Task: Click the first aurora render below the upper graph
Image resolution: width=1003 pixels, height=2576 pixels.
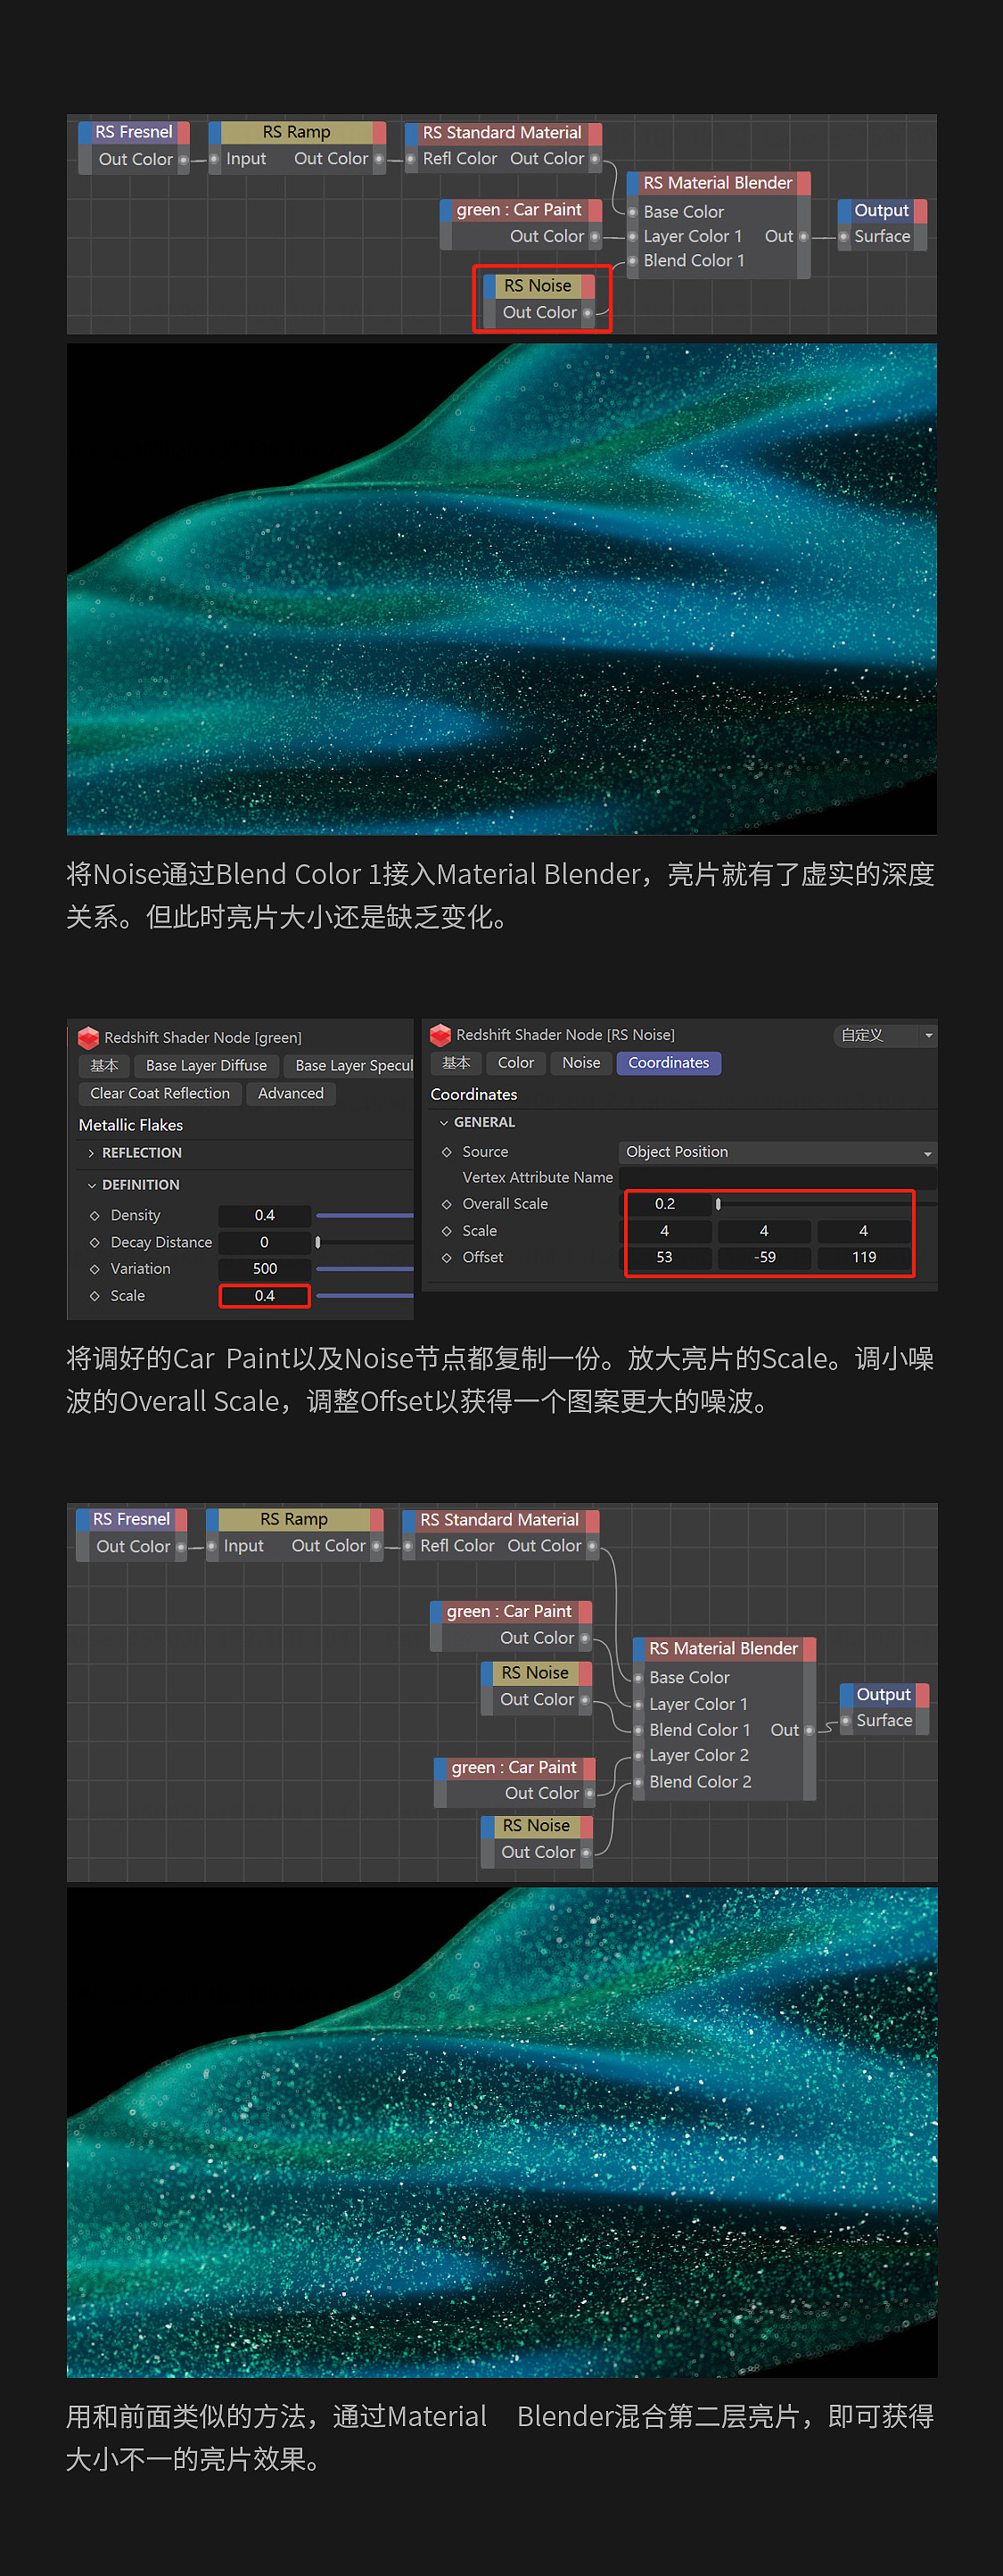Action: 502,589
